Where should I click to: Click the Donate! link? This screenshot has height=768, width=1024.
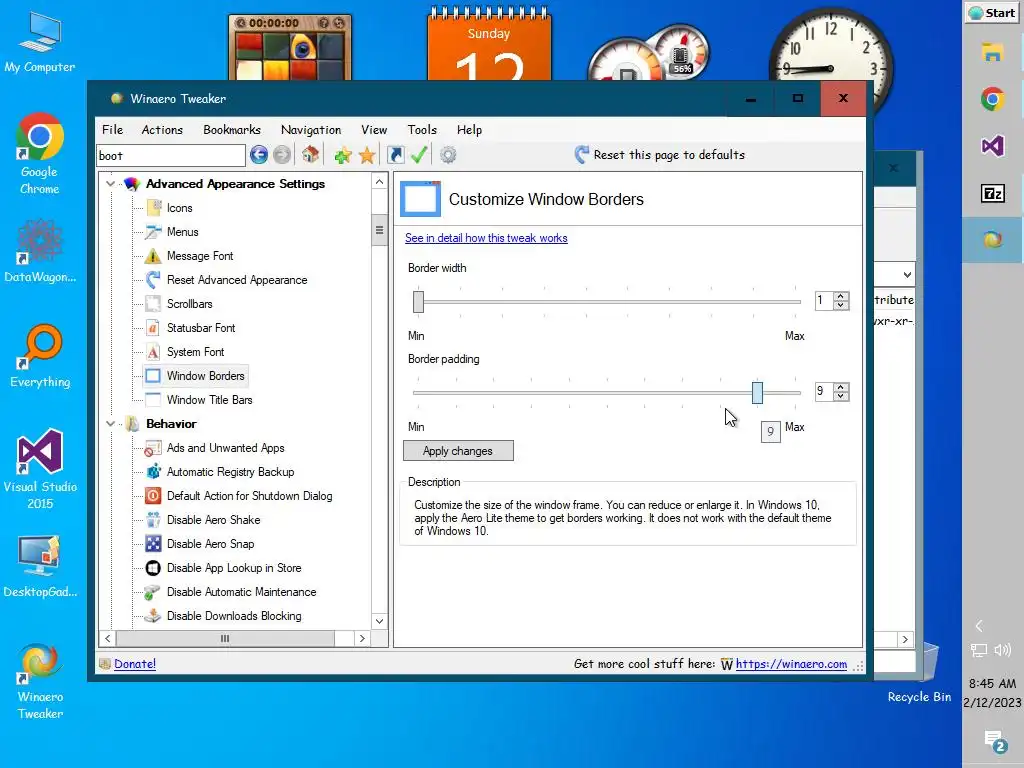(135, 664)
